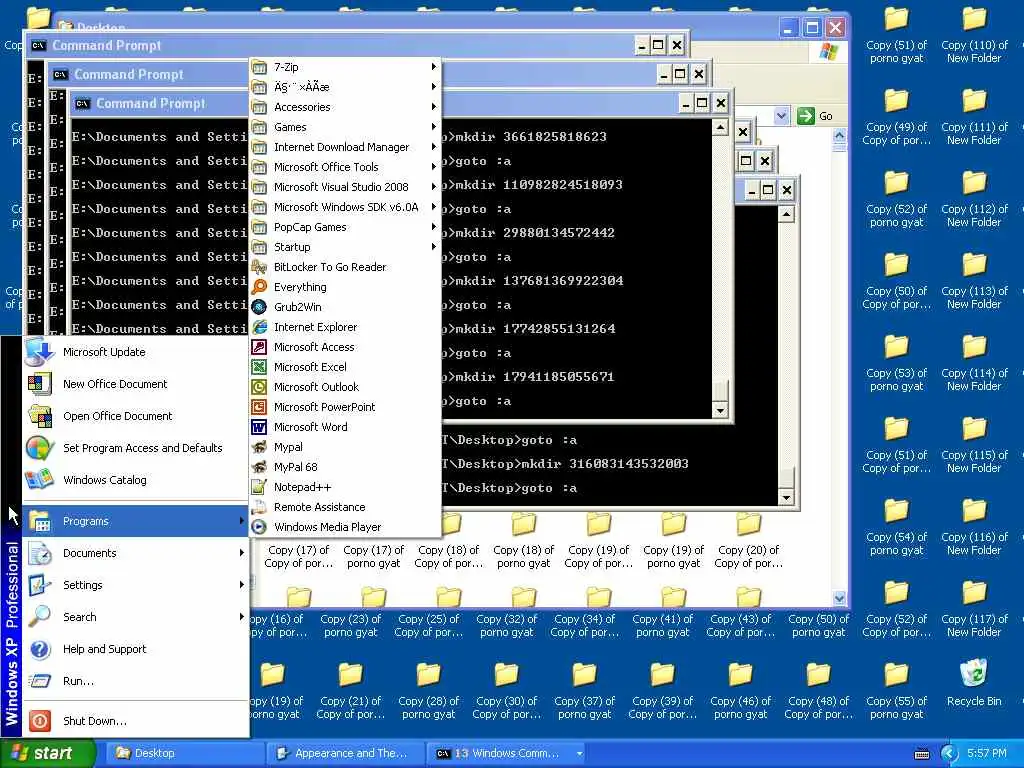Screen dimensions: 1024x768
Task: Click text mkdir 3661825818623
Action: 531,136
